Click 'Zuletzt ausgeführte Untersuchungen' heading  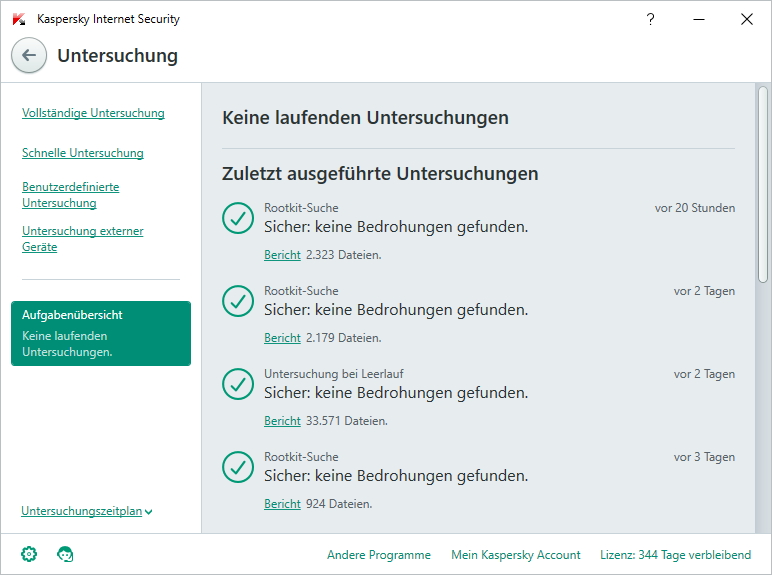(x=380, y=174)
